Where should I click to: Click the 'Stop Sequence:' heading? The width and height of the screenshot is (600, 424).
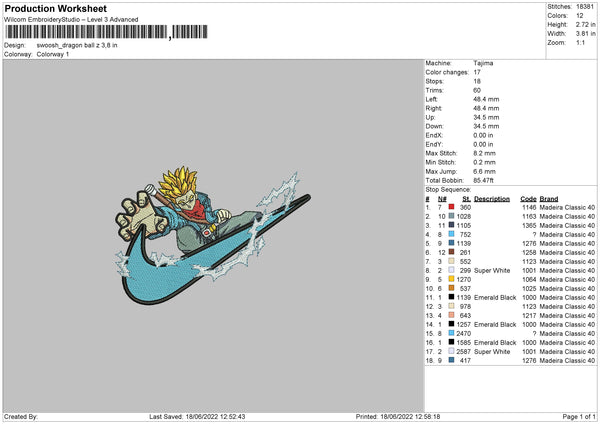[x=448, y=189]
